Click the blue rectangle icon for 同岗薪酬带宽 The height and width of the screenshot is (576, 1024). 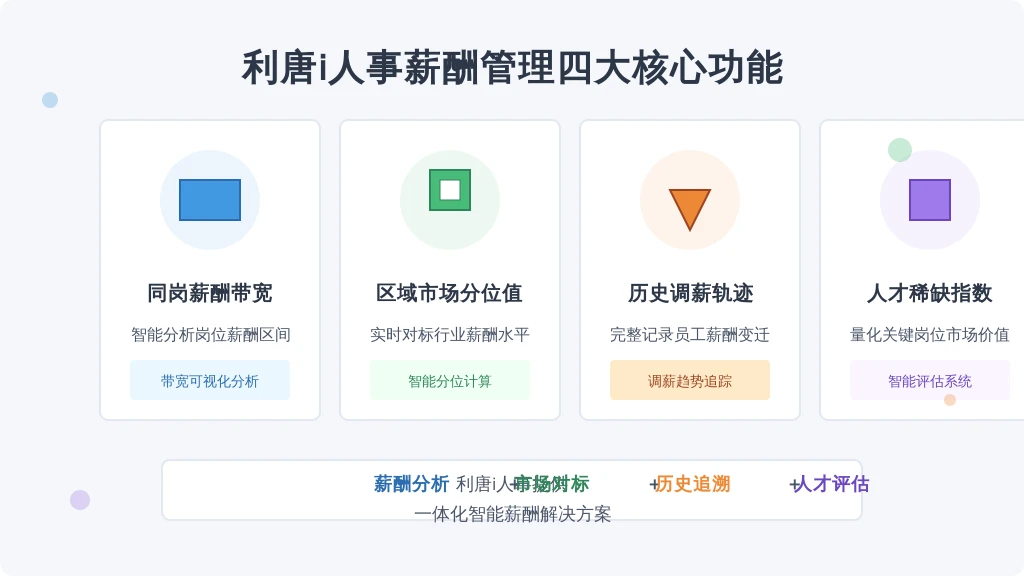click(x=210, y=200)
